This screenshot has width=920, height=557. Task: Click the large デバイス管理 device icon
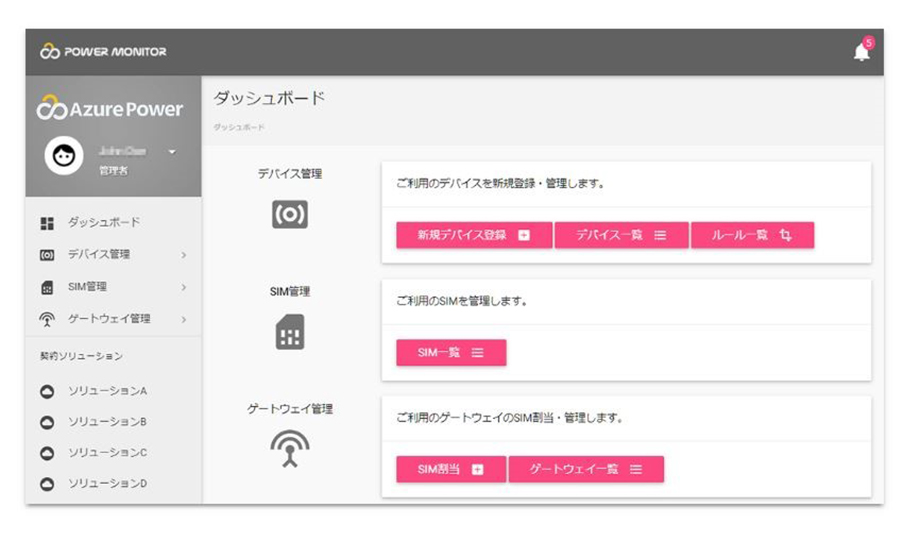coord(290,215)
